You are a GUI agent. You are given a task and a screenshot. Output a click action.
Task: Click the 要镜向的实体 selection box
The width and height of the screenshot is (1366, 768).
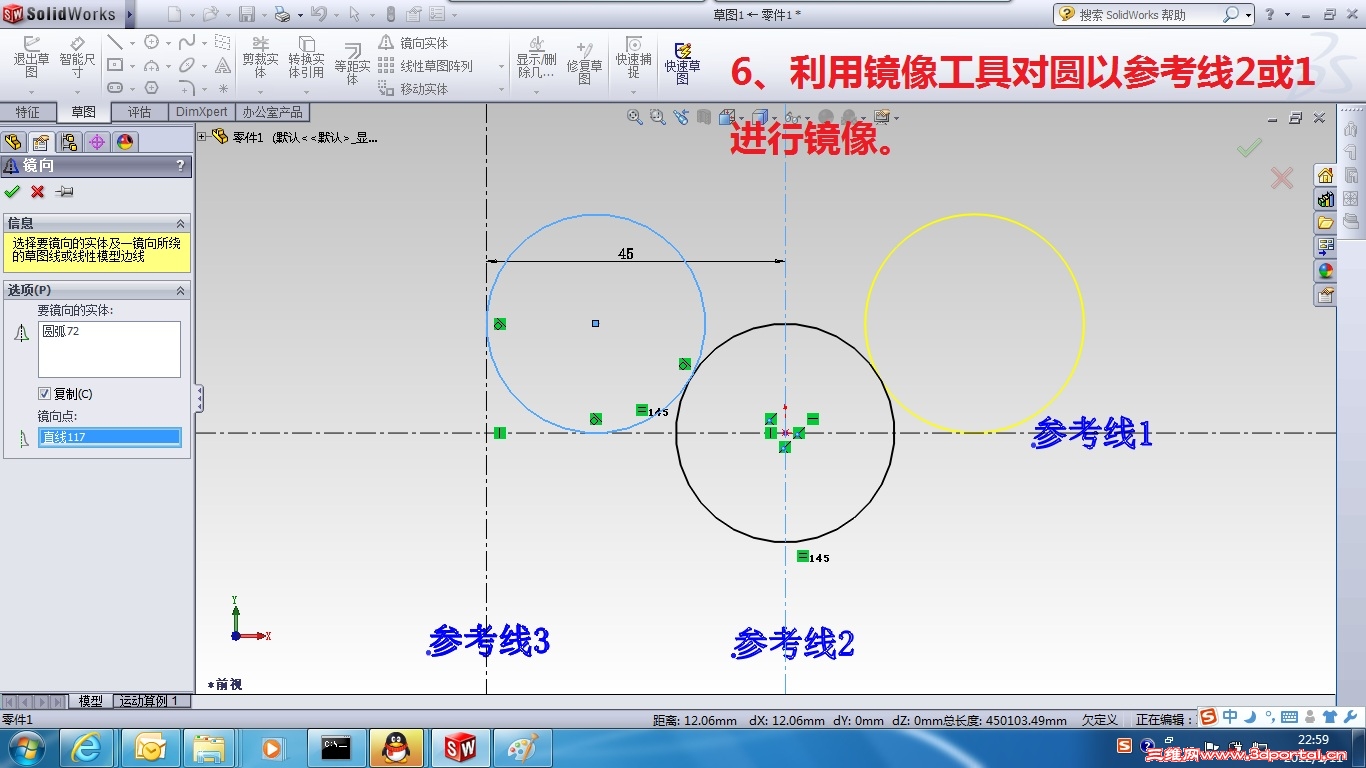[109, 349]
